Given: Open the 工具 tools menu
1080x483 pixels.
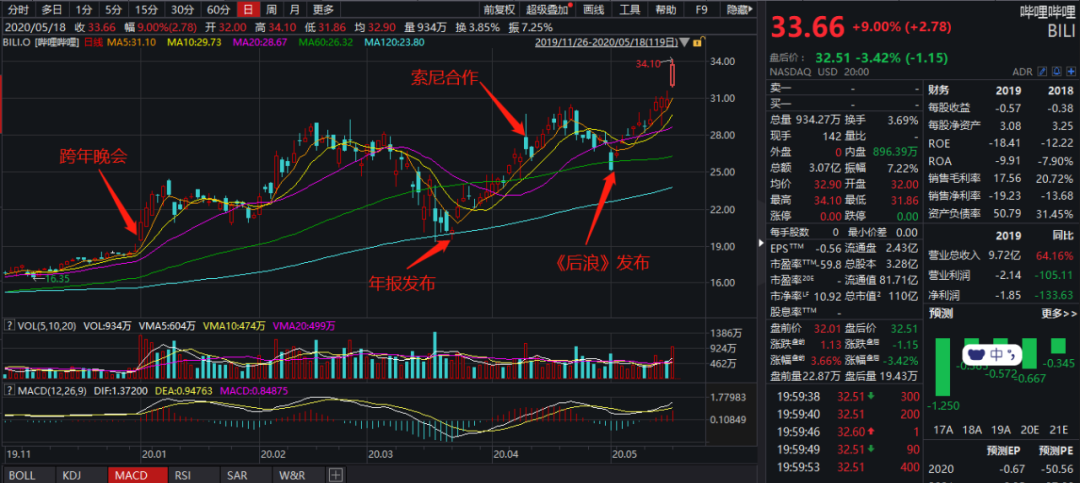Looking at the screenshot, I should click(x=630, y=10).
